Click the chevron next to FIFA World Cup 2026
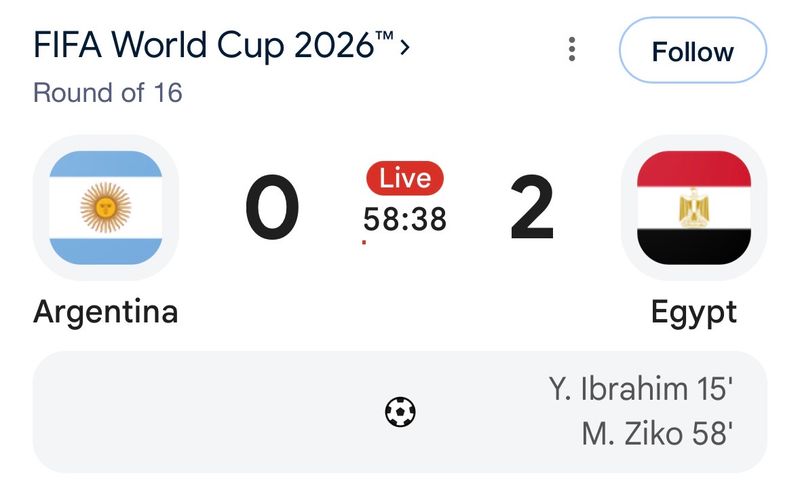 click(405, 47)
